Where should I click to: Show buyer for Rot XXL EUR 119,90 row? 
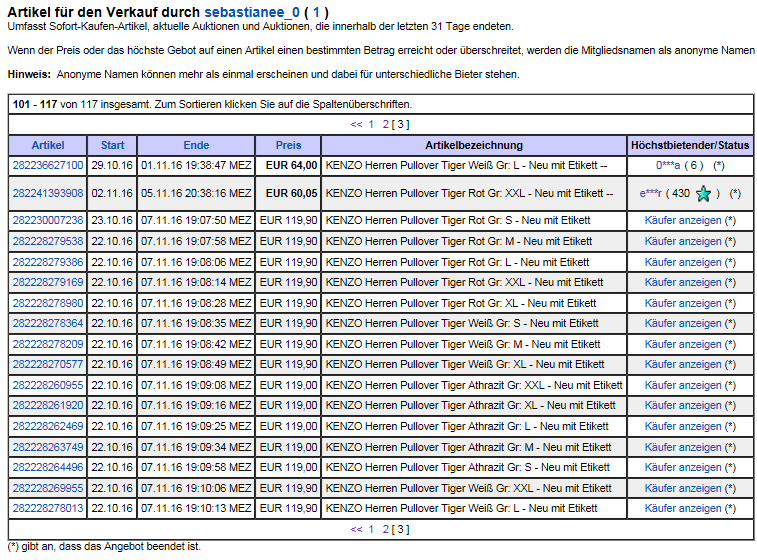coord(683,282)
